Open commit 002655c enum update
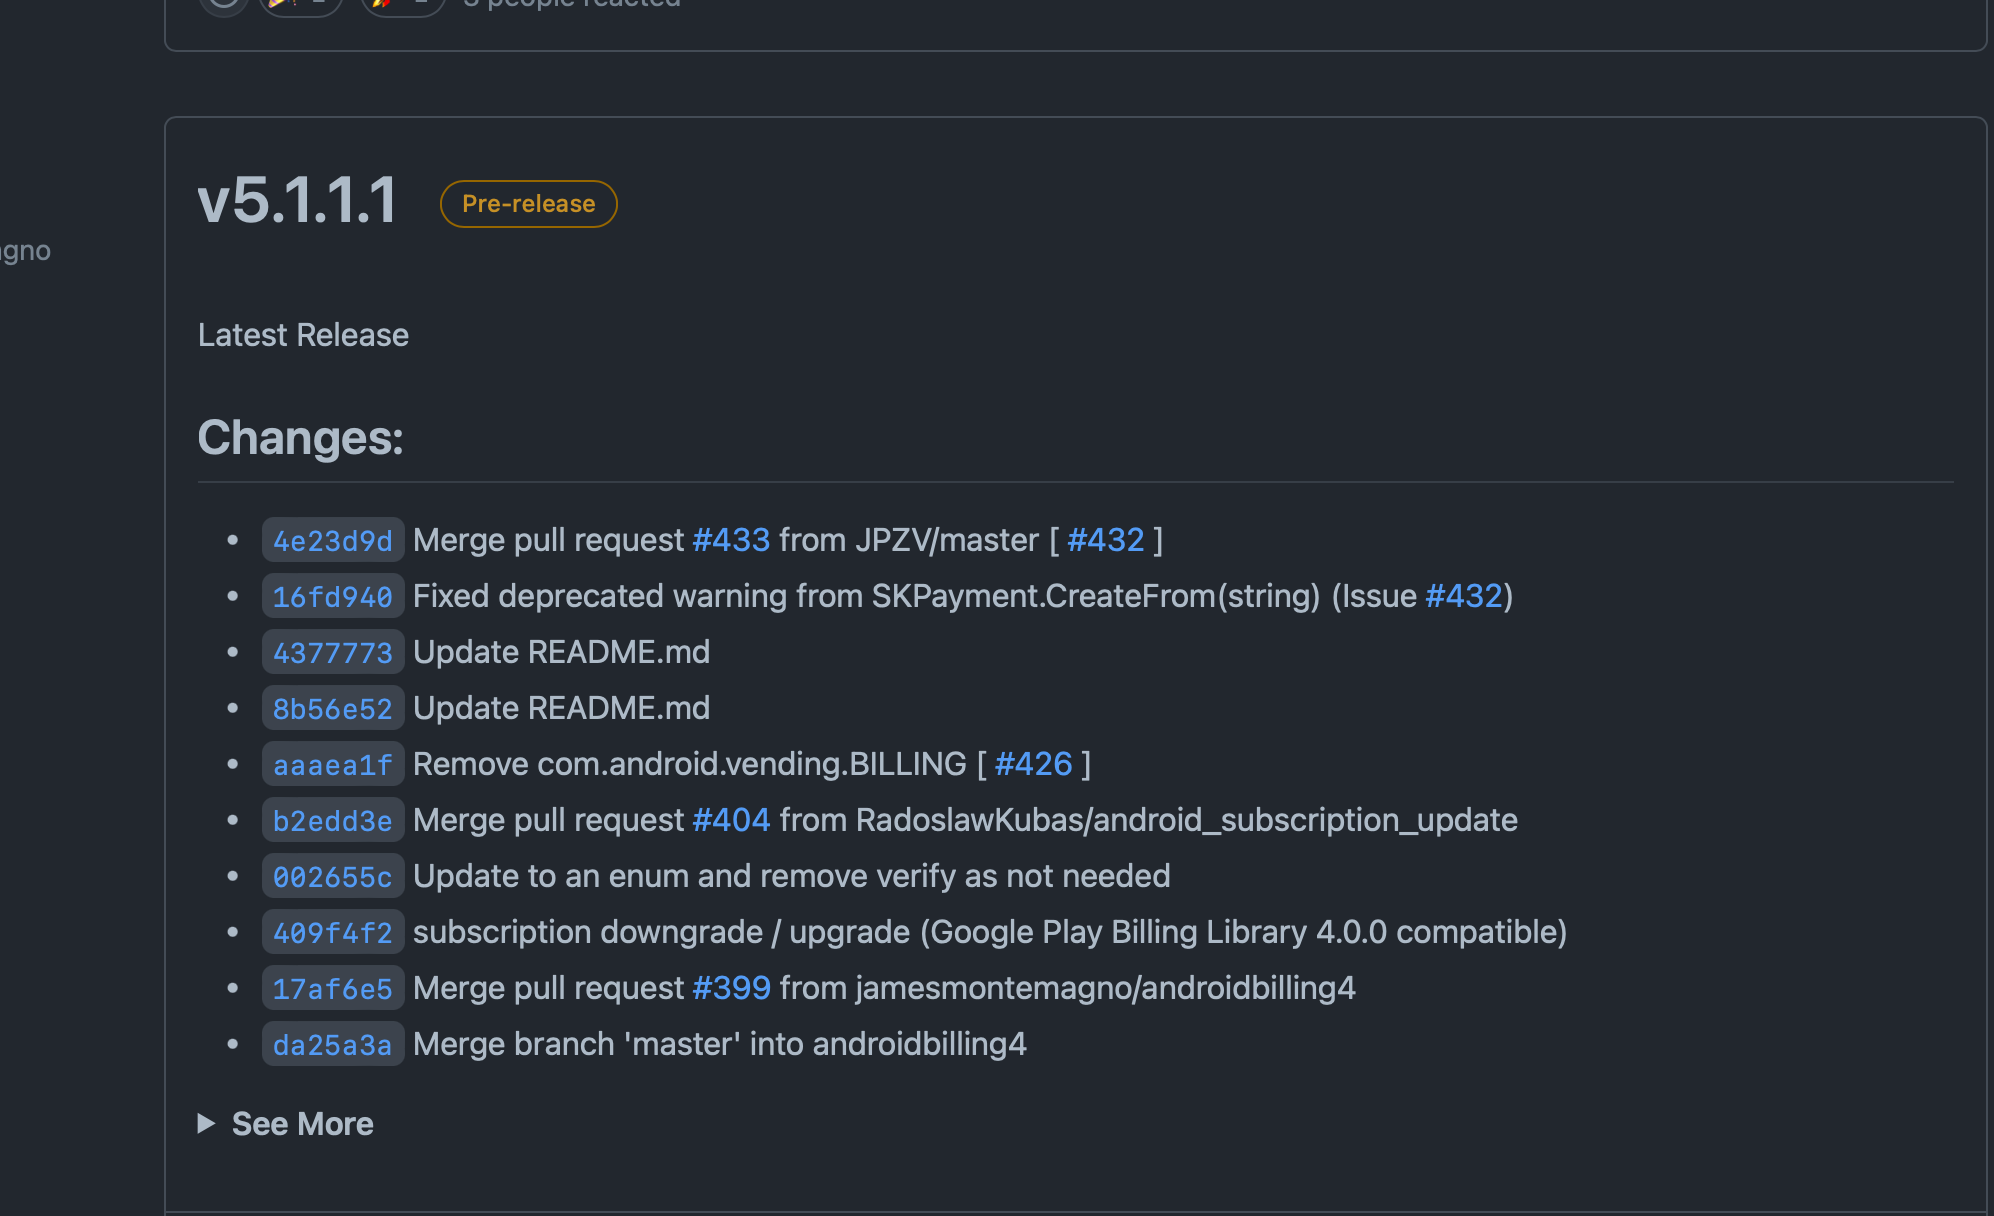The width and height of the screenshot is (1994, 1216). pos(332,875)
